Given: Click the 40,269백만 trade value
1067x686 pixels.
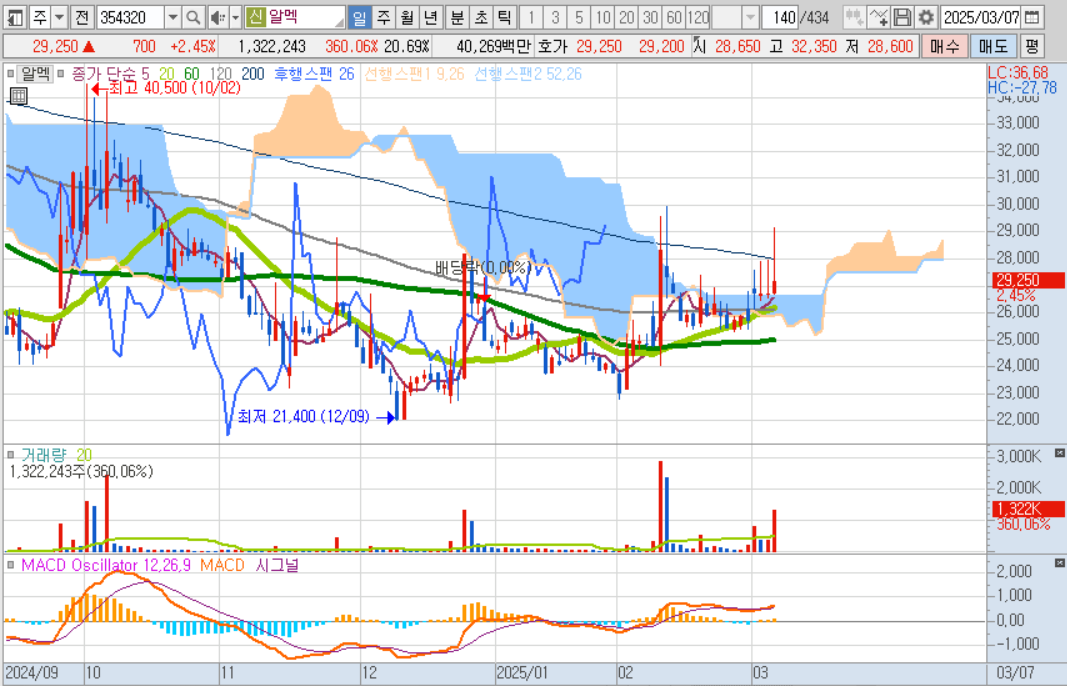Looking at the screenshot, I should [493, 46].
